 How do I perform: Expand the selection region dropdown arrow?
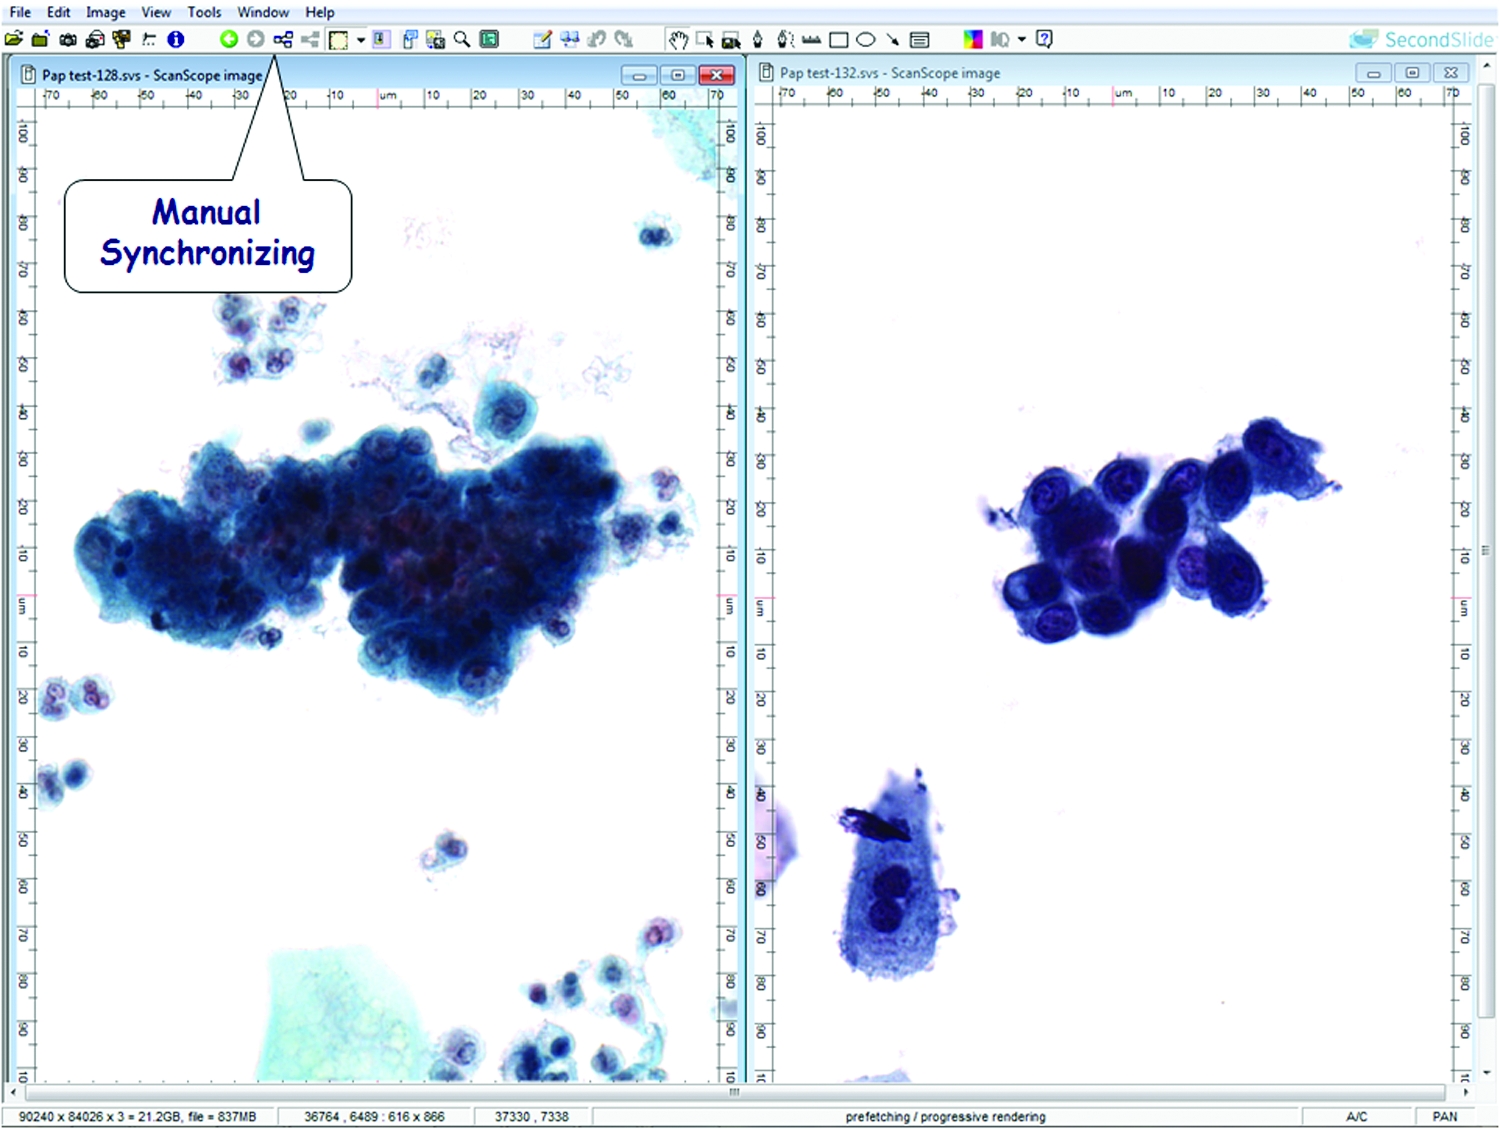click(x=361, y=40)
